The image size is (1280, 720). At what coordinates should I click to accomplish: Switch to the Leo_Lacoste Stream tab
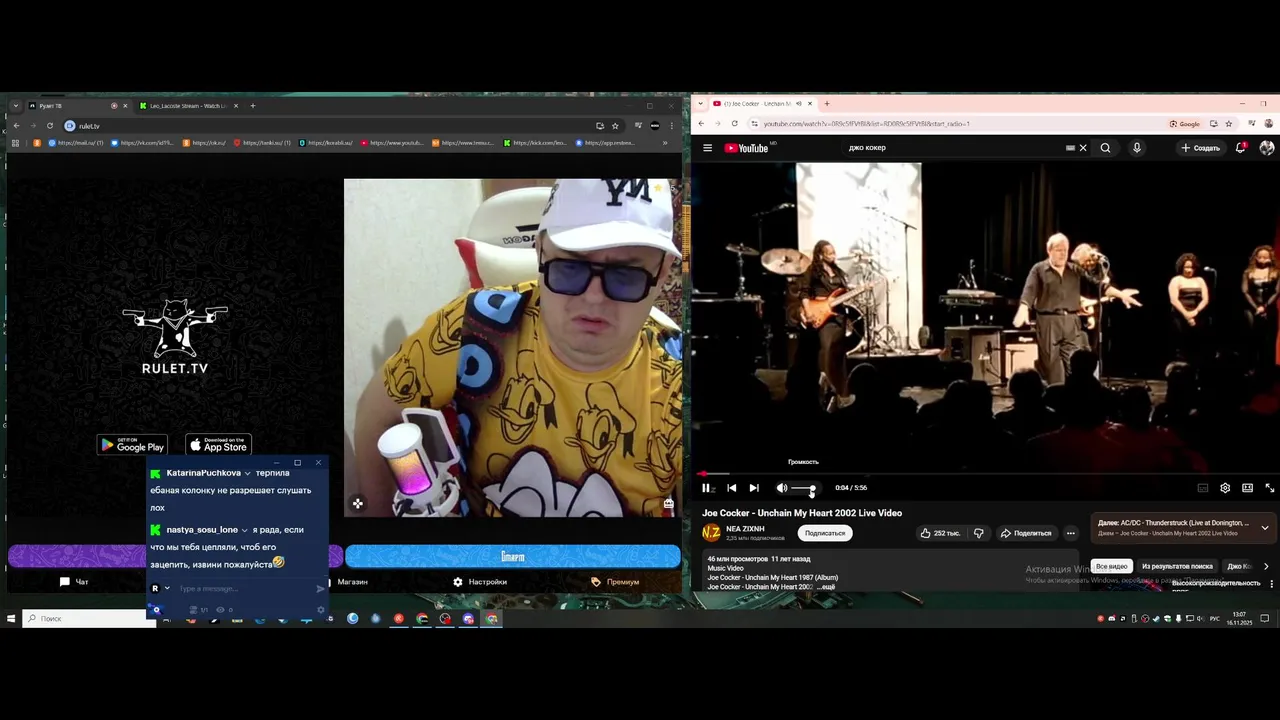coord(188,106)
